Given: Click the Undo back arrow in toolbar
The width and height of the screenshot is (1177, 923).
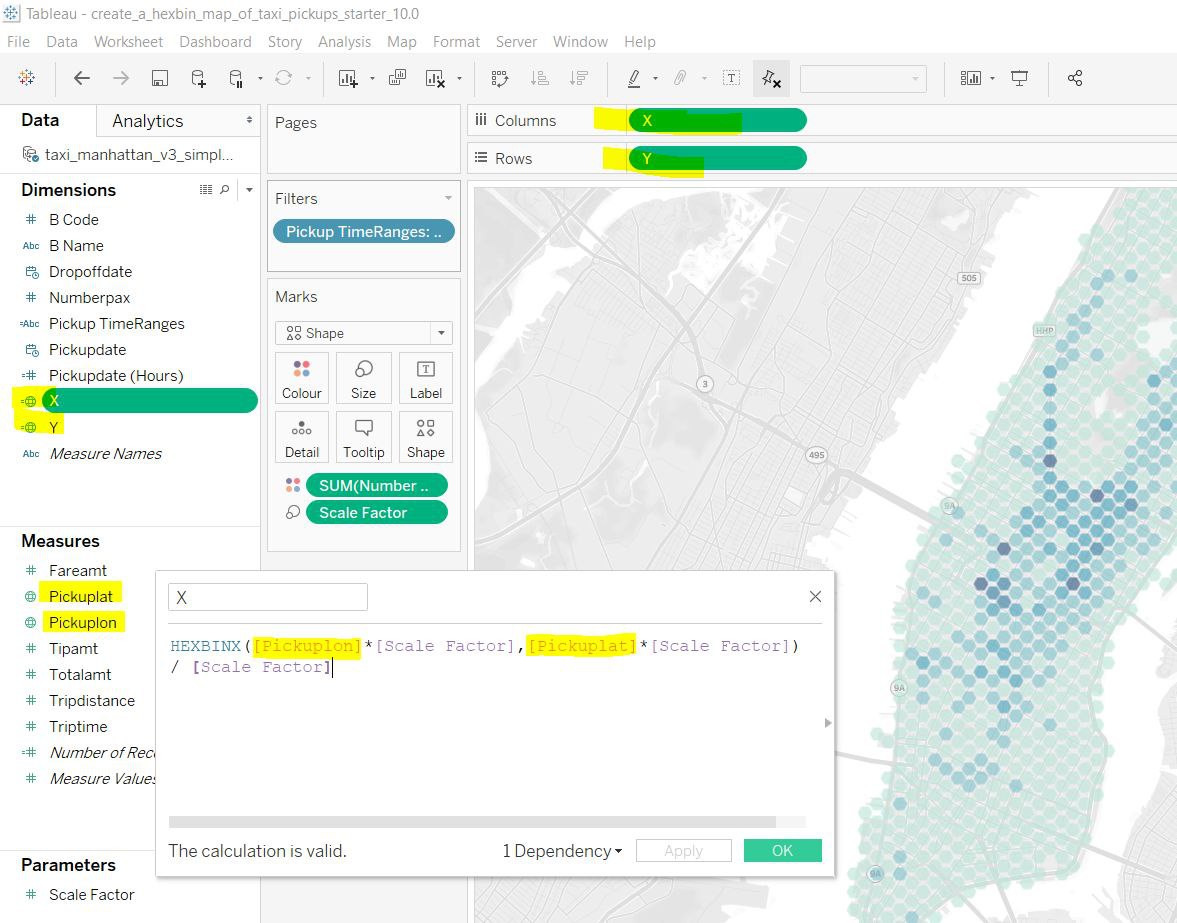Looking at the screenshot, I should point(82,78).
